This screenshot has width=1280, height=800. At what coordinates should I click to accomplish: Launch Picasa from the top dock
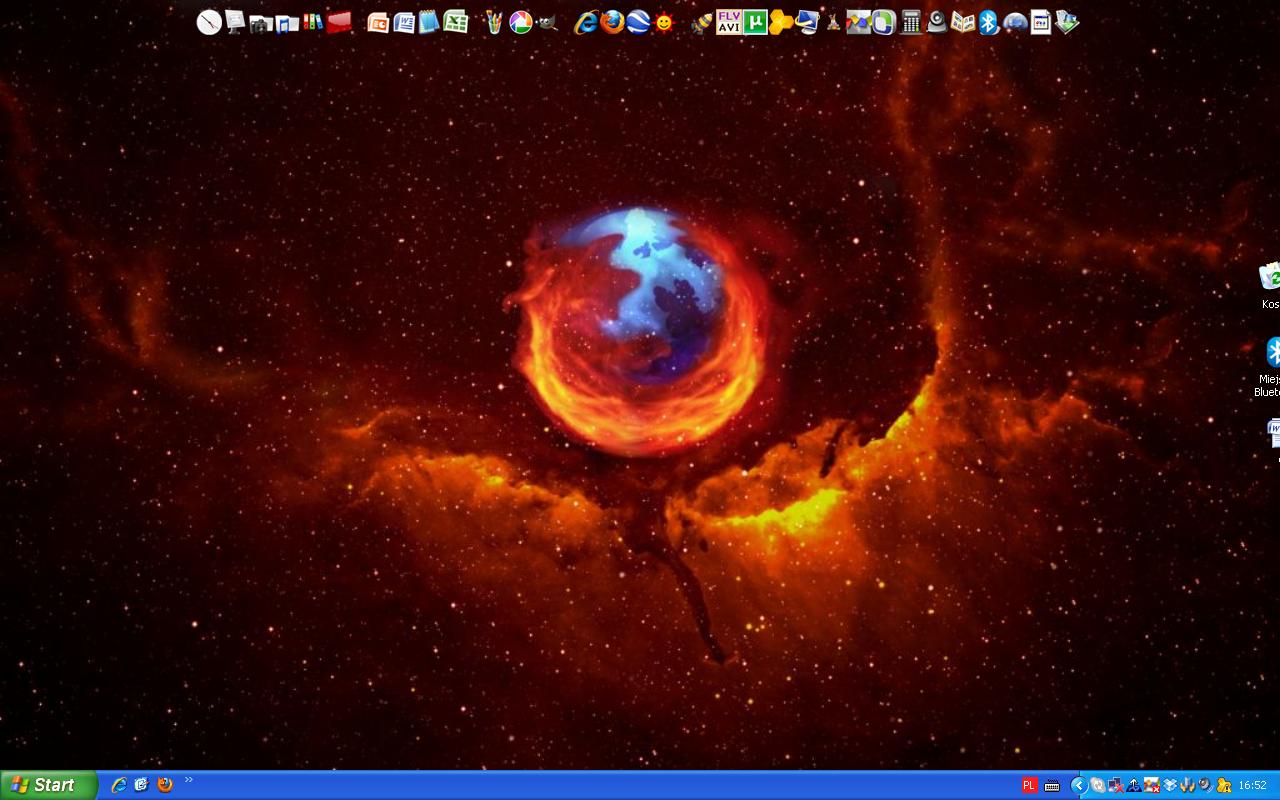tap(520, 22)
